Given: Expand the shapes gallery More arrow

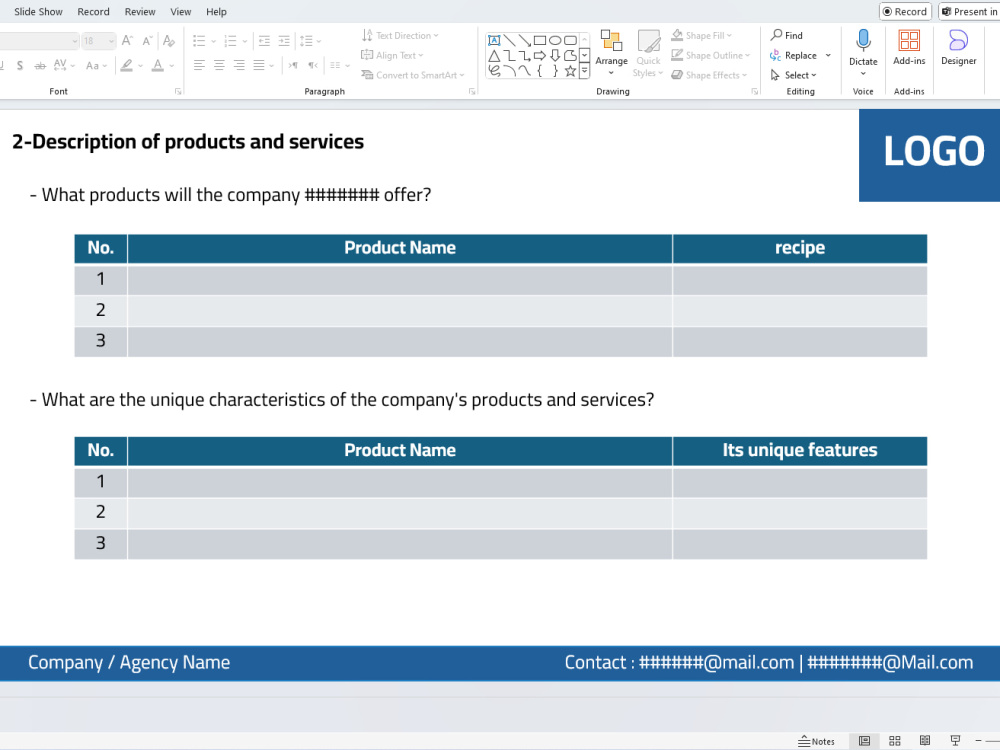Looking at the screenshot, I should pos(584,71).
